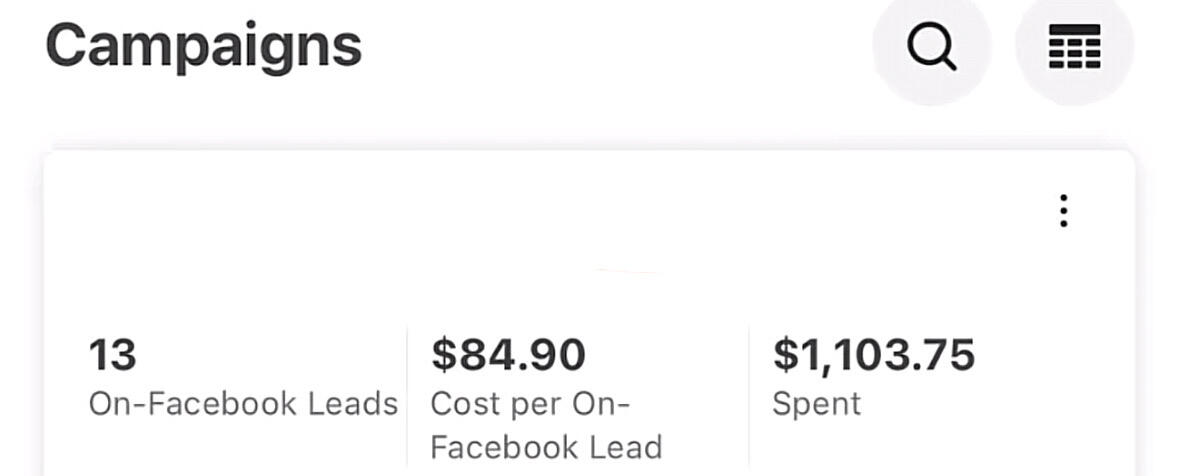Click the dollar sign of $1,103.75
Screen dimensions: 1179x476
[786, 355]
